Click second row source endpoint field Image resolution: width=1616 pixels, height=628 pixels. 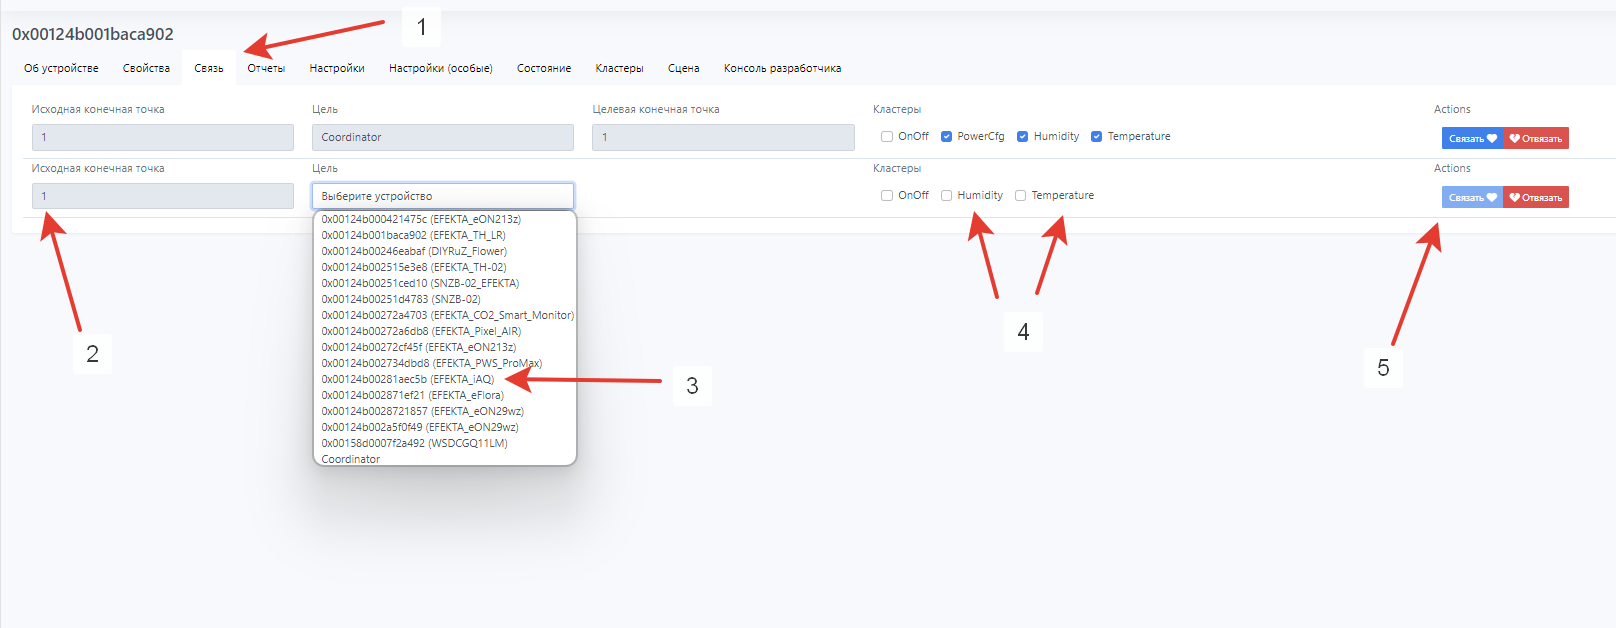coord(162,196)
